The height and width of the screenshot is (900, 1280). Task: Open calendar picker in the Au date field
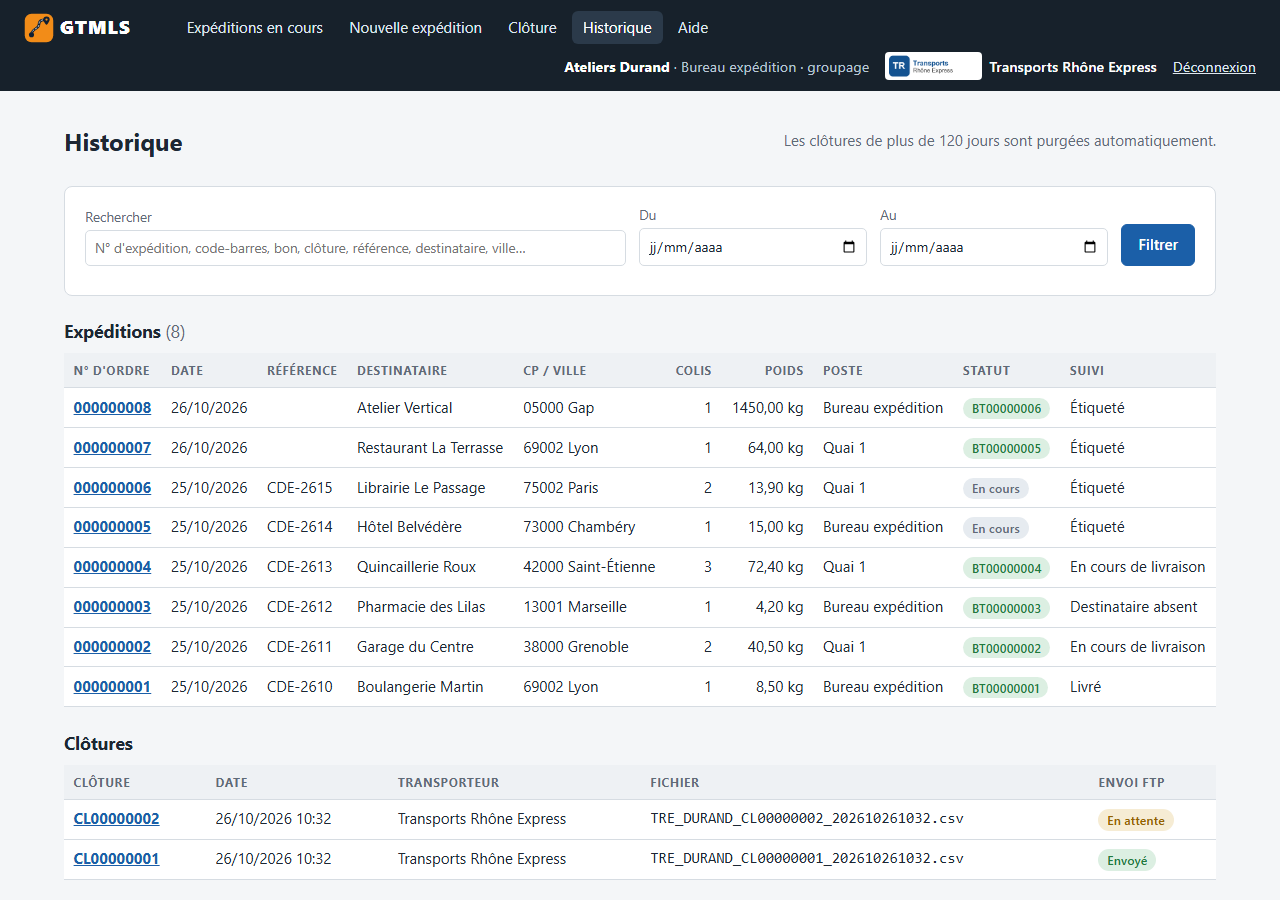[x=1090, y=247]
